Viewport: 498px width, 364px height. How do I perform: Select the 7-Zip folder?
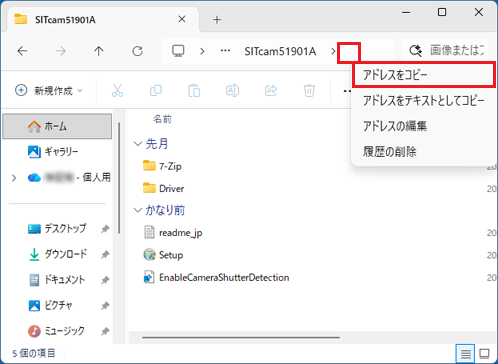[162, 166]
